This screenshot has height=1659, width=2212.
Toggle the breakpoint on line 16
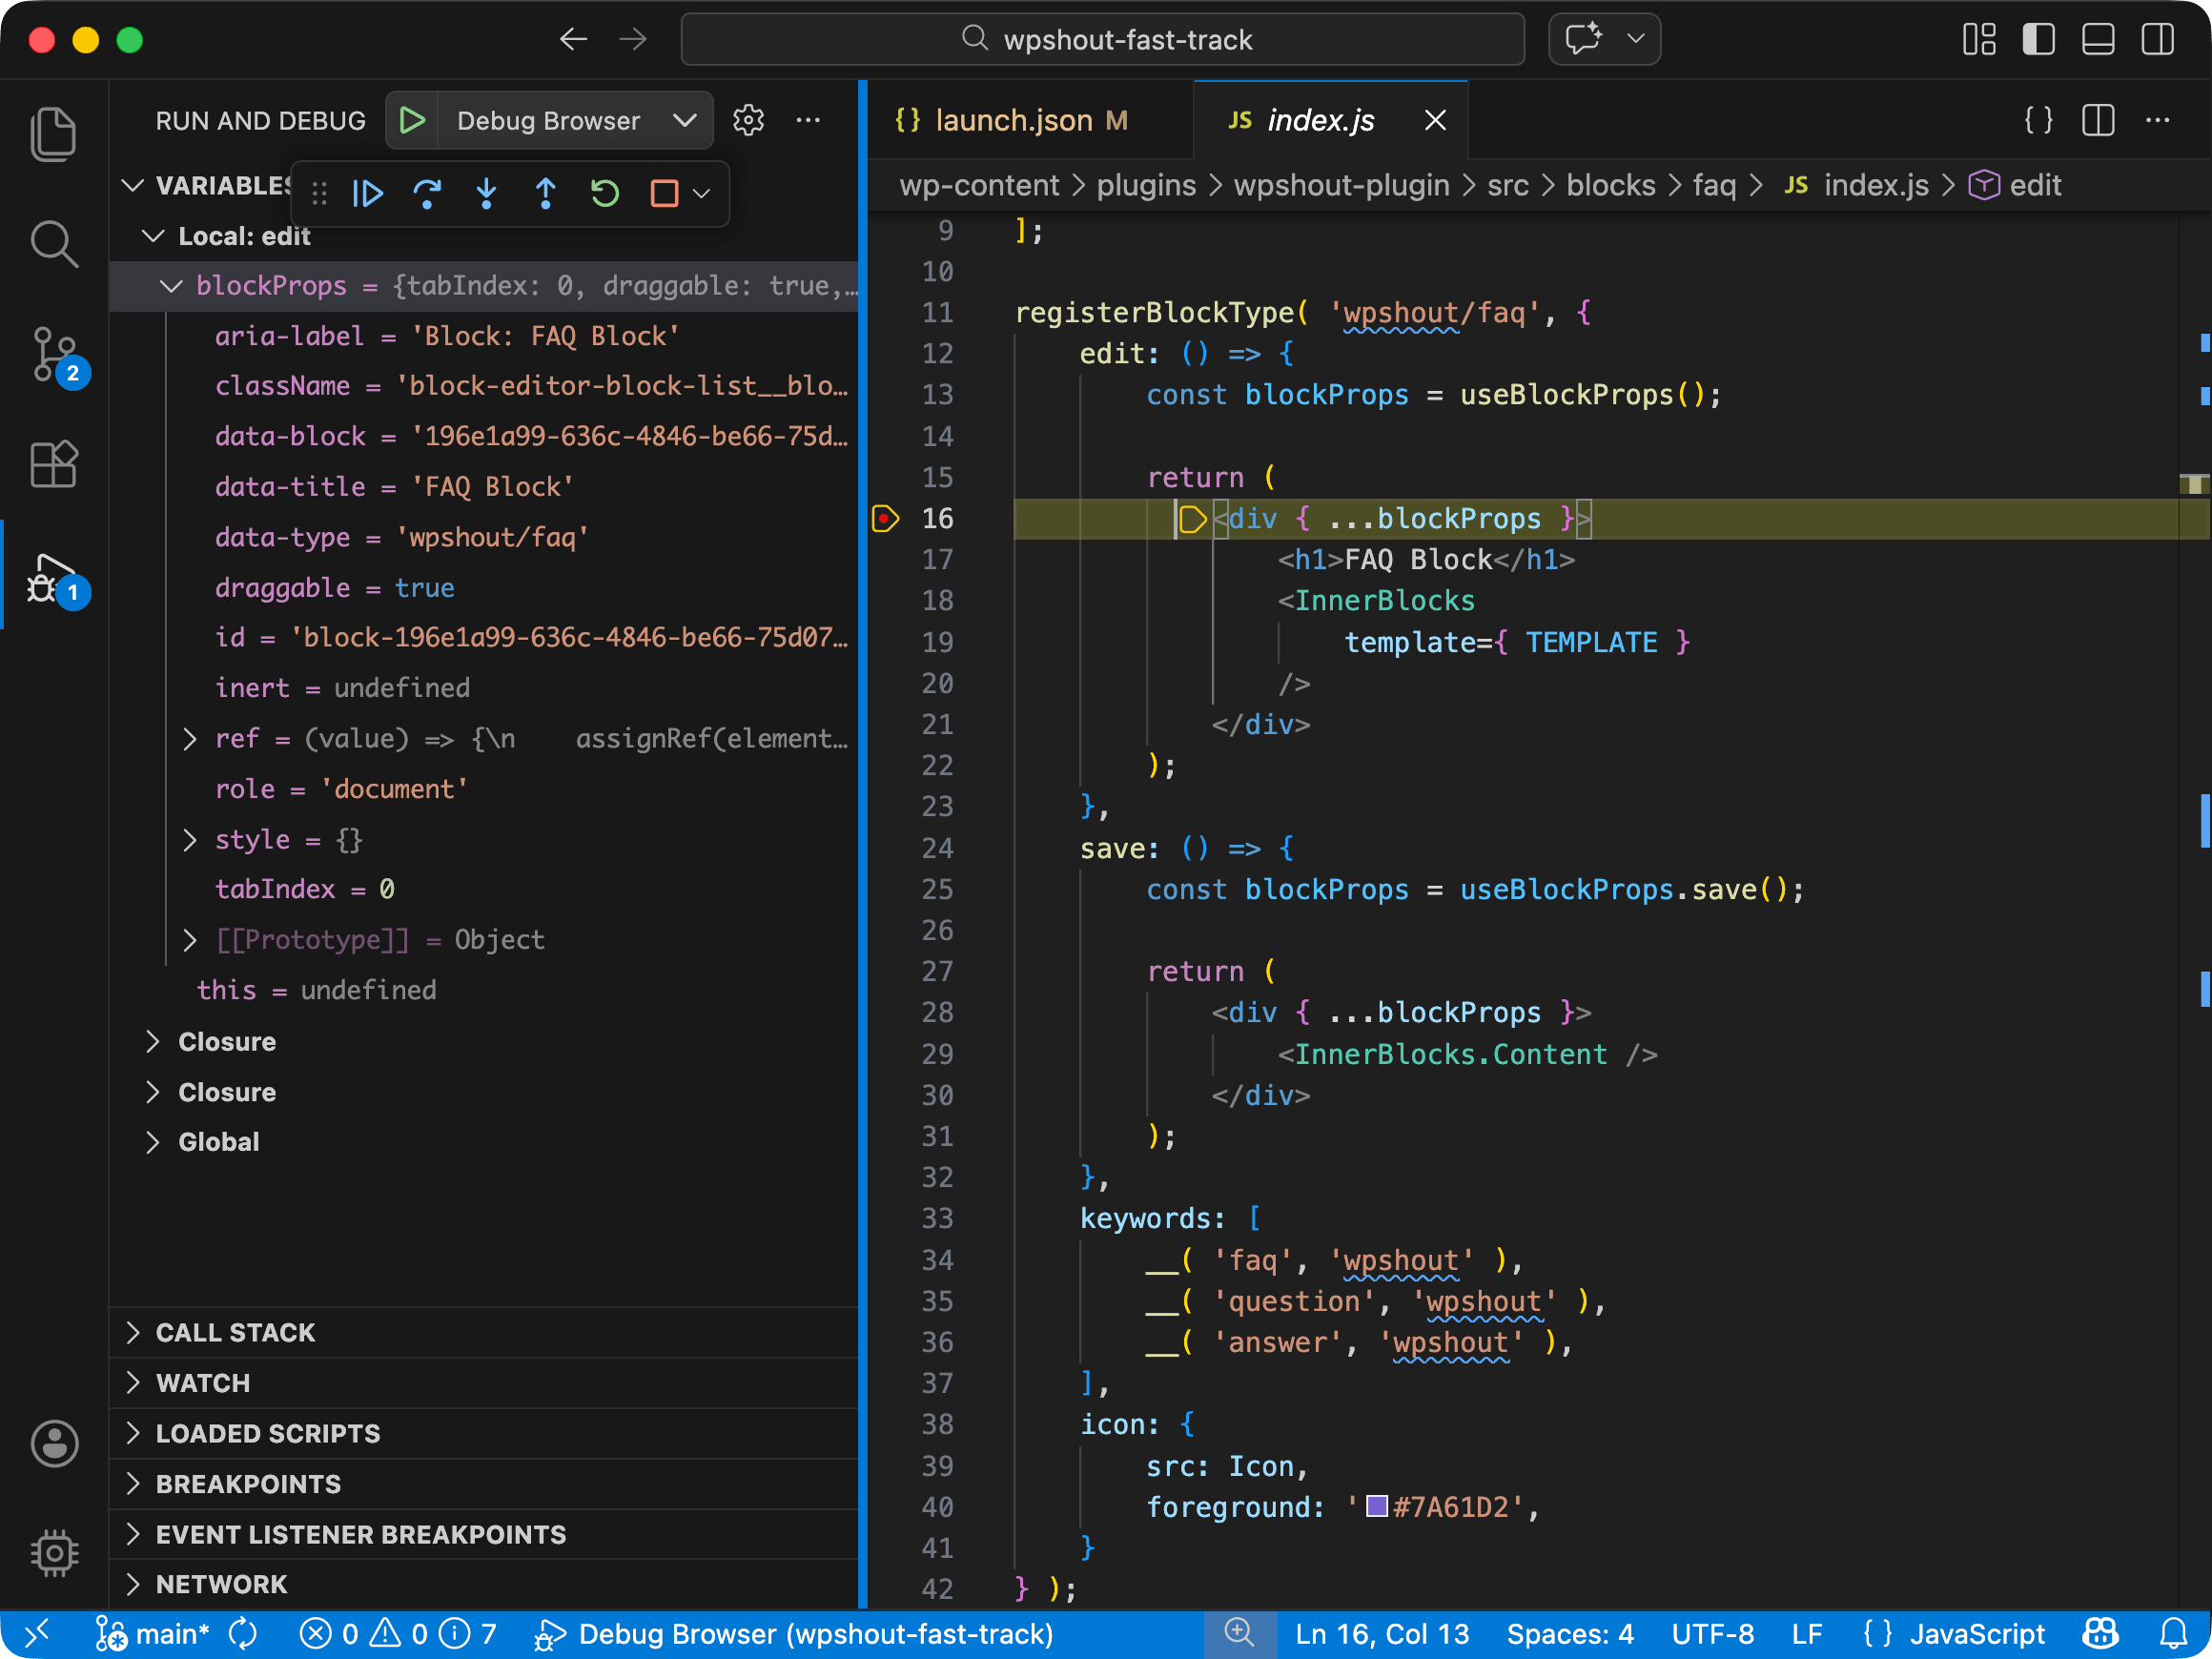point(885,519)
